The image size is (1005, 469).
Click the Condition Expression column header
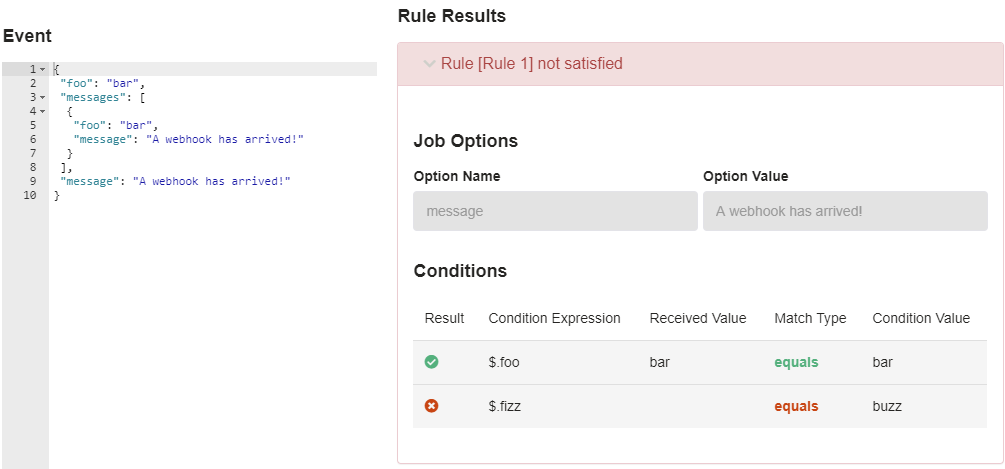[554, 318]
